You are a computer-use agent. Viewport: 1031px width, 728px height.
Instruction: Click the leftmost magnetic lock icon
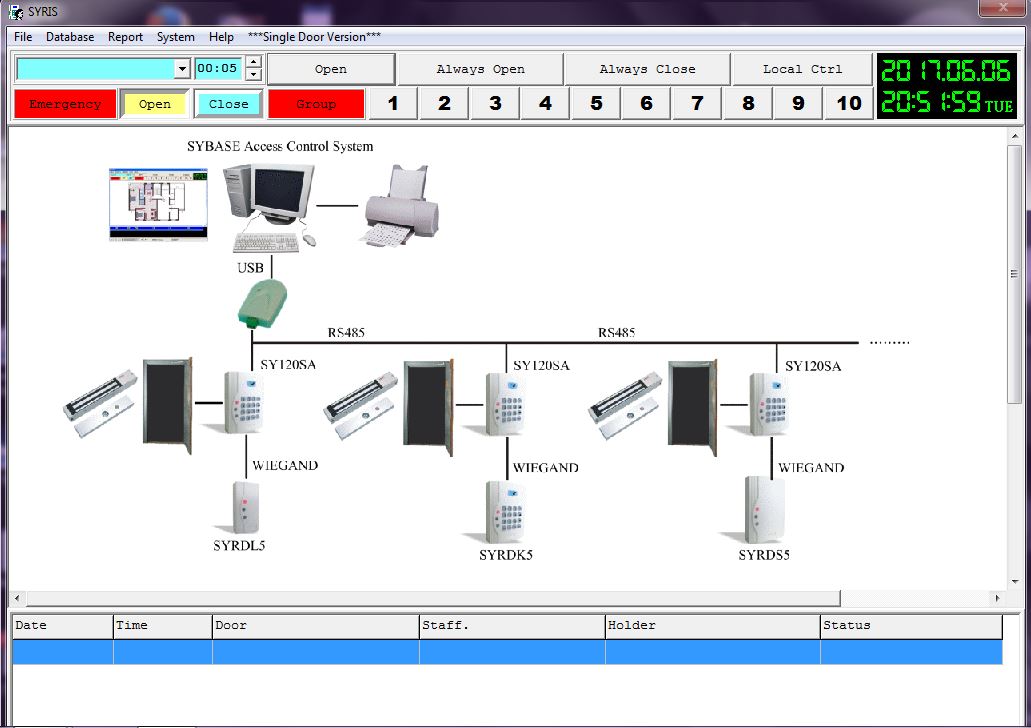[101, 404]
